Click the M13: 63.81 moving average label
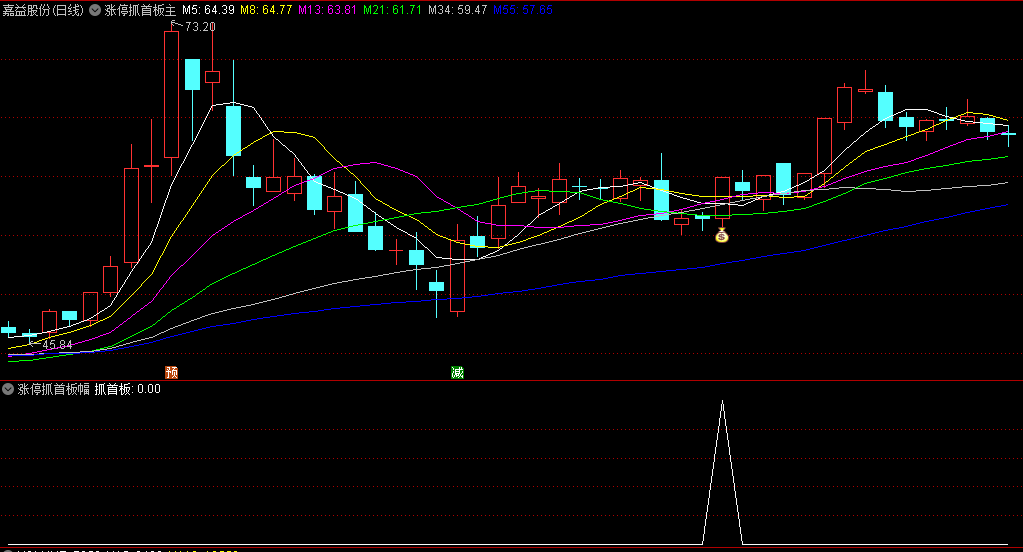The height and width of the screenshot is (552, 1023). pyautogui.click(x=327, y=10)
